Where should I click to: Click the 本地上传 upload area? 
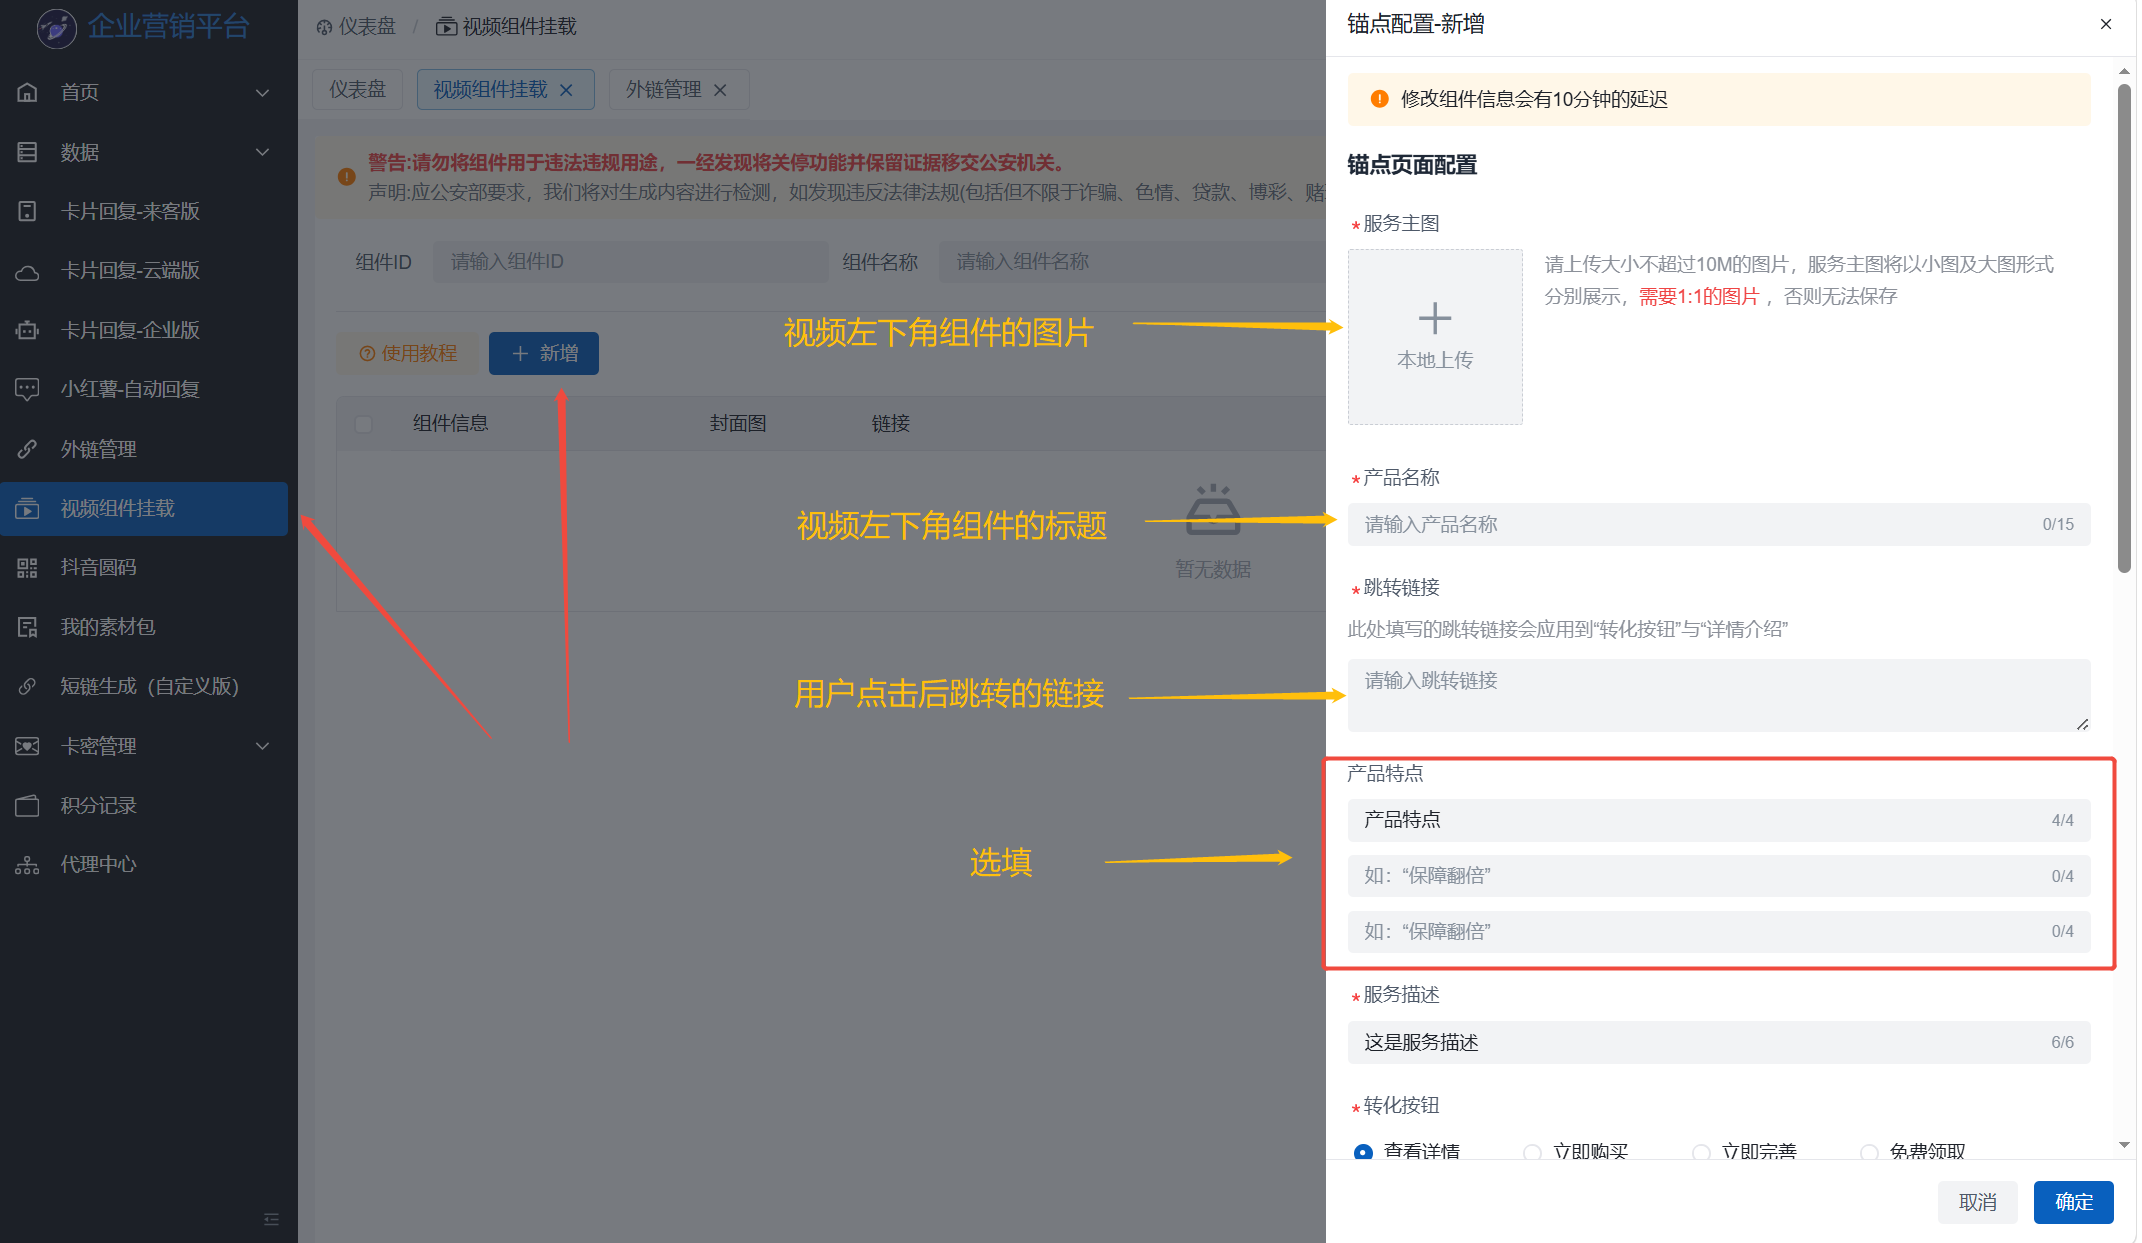click(x=1435, y=337)
